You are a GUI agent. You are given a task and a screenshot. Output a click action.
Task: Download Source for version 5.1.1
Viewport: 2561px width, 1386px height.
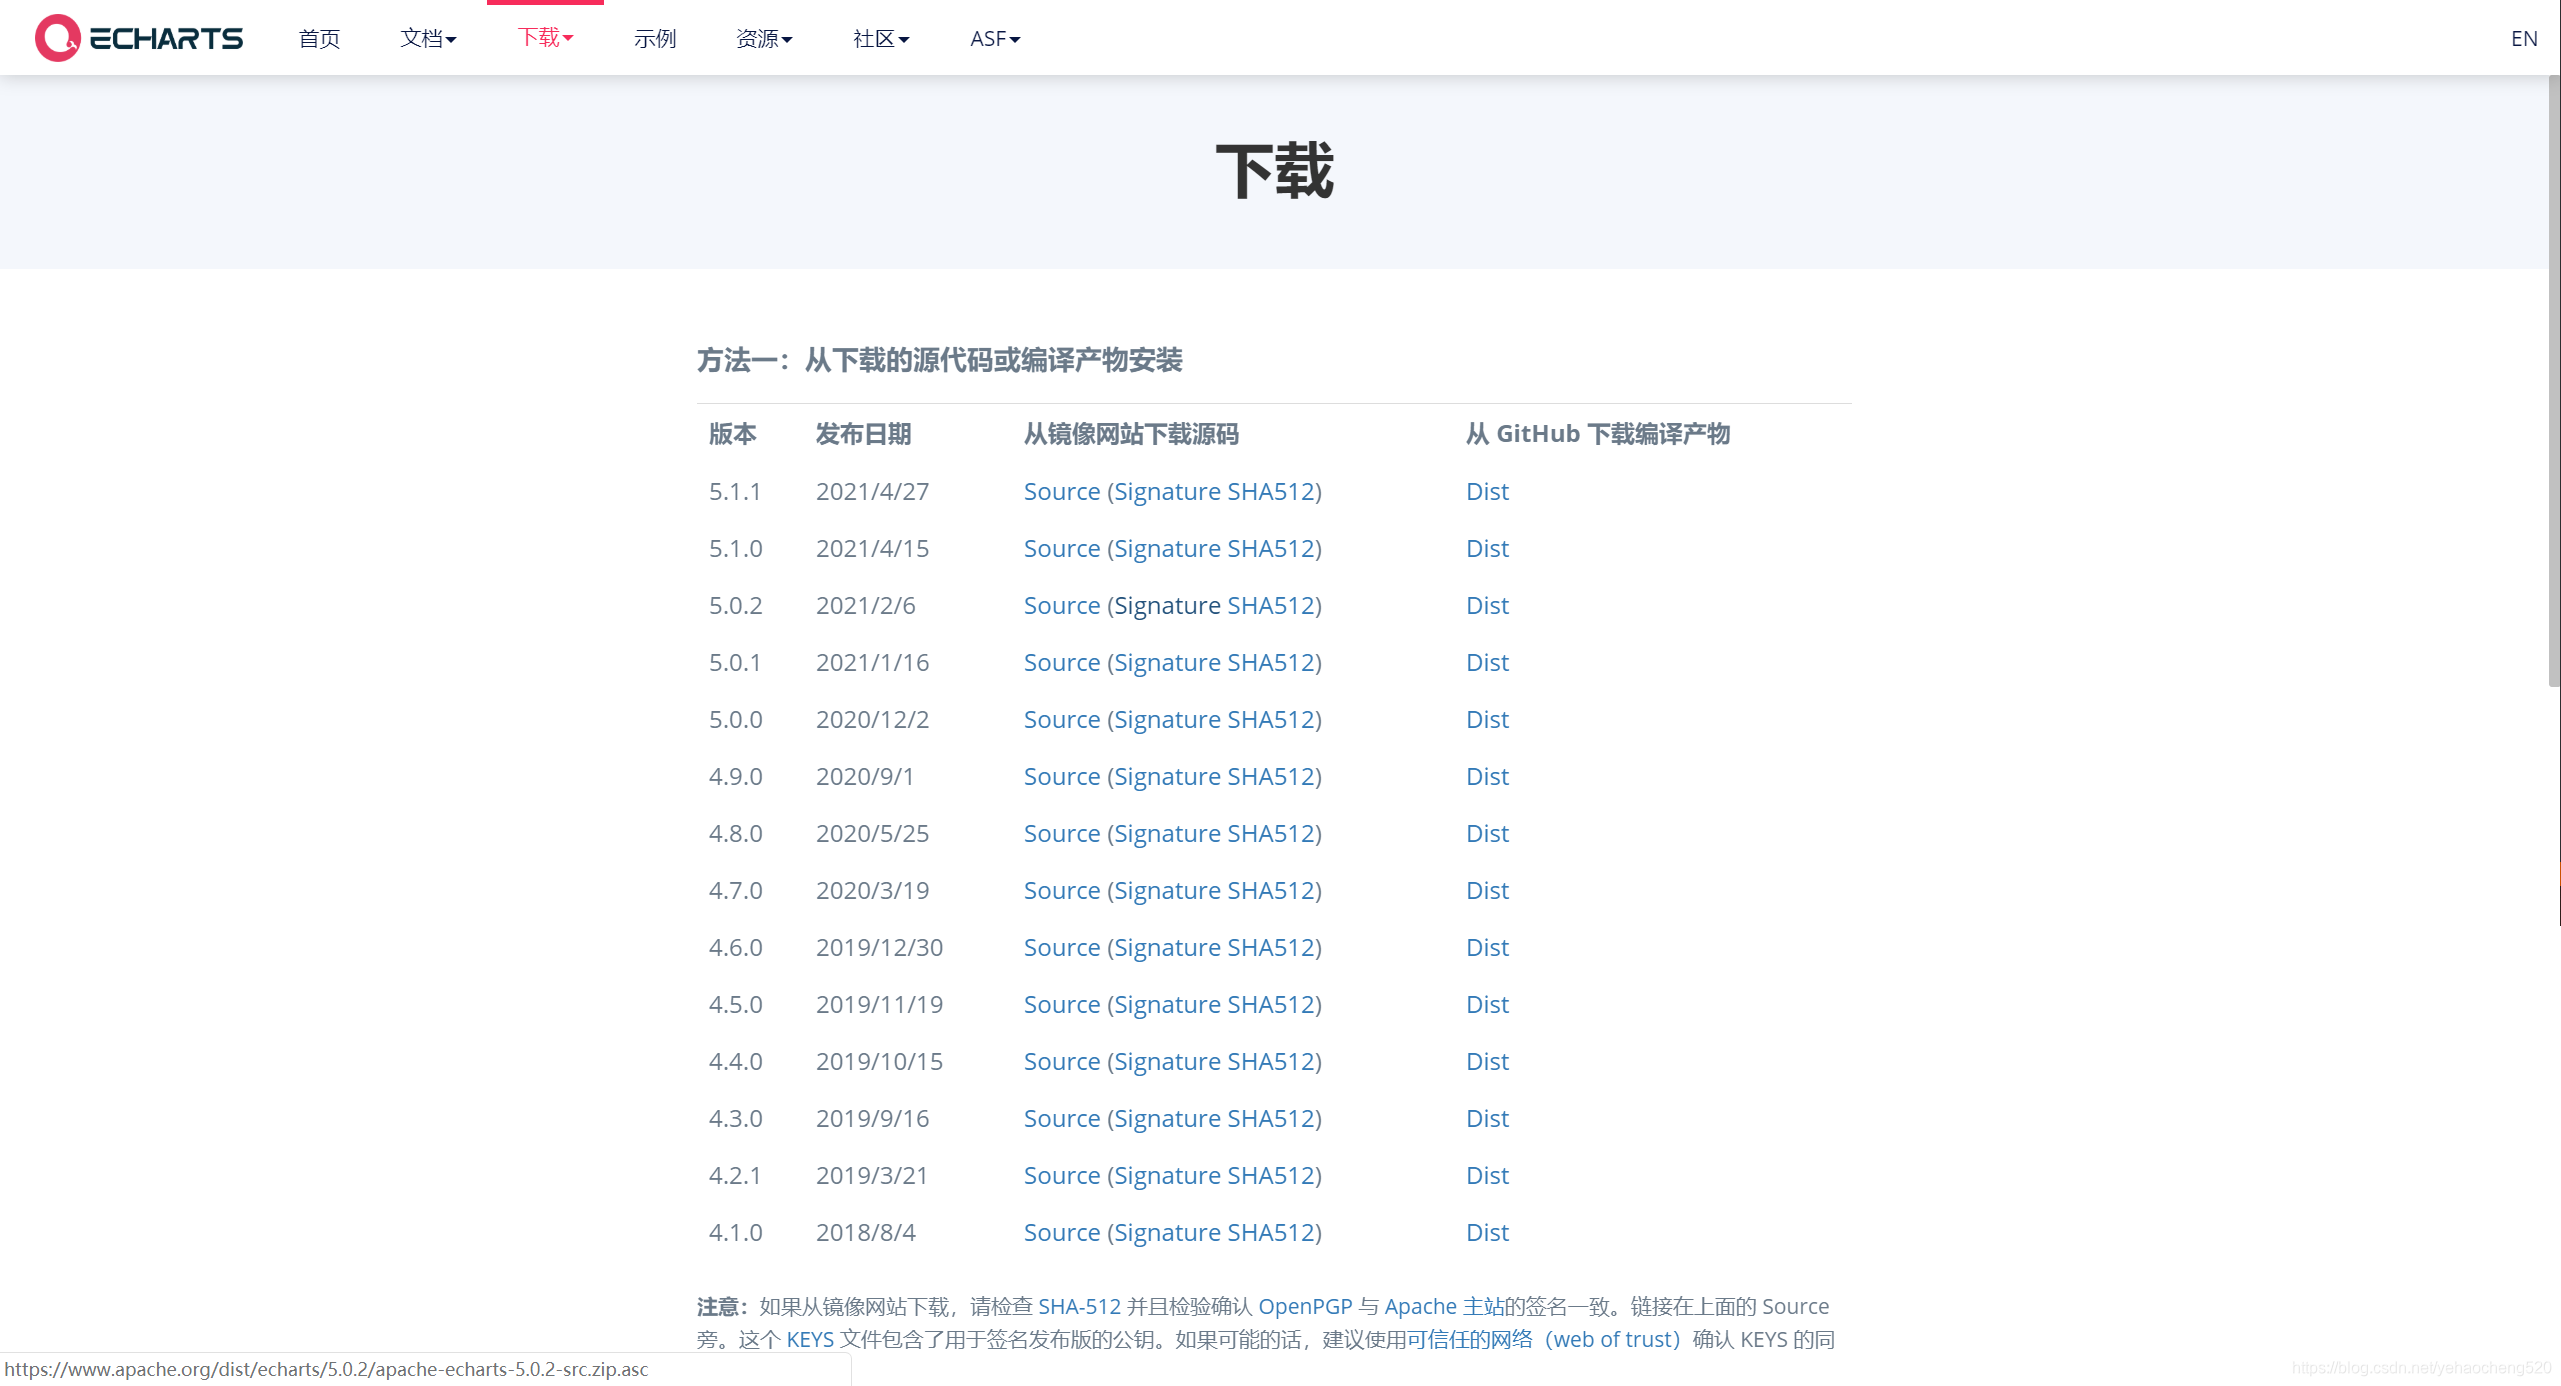[x=1061, y=491]
